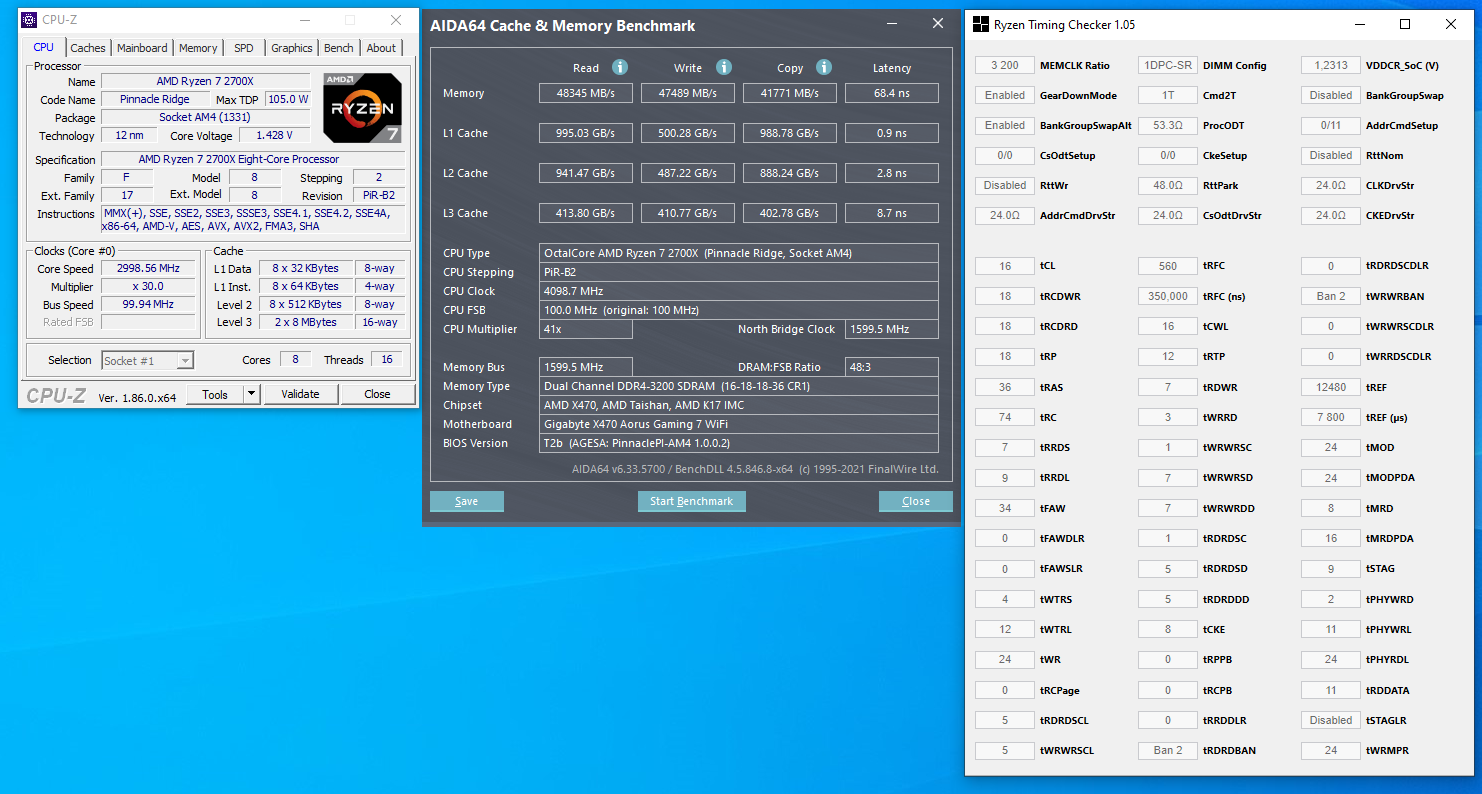Maximize the Ryzen Timing Checker window
Image resolution: width=1482 pixels, height=794 pixels.
coord(1405,24)
